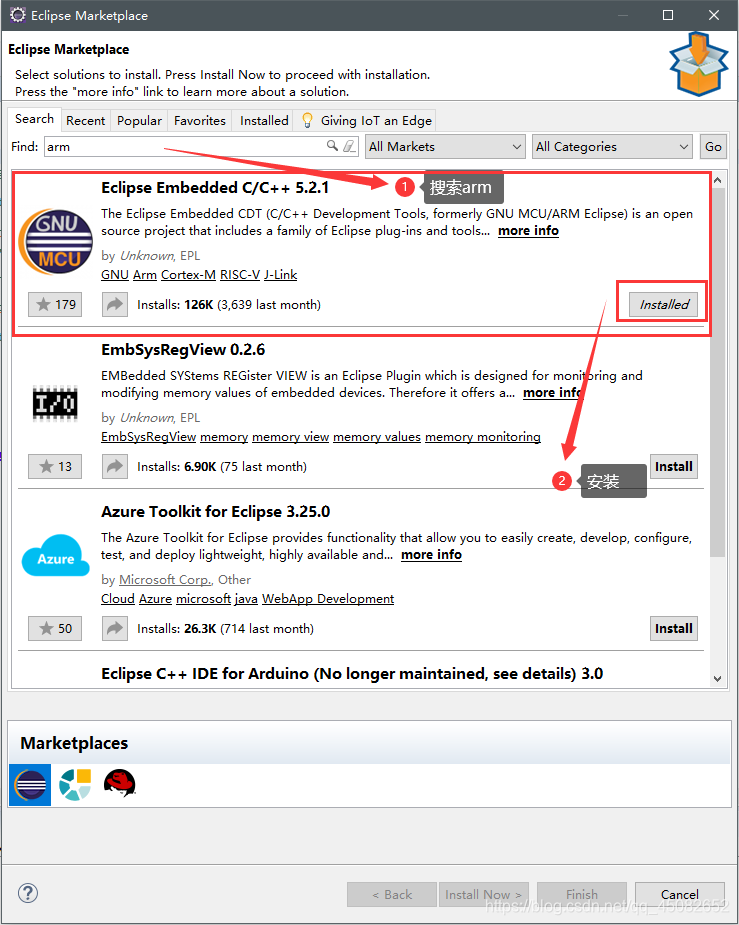Open the help question mark icon
The image size is (739, 925).
pos(28,893)
